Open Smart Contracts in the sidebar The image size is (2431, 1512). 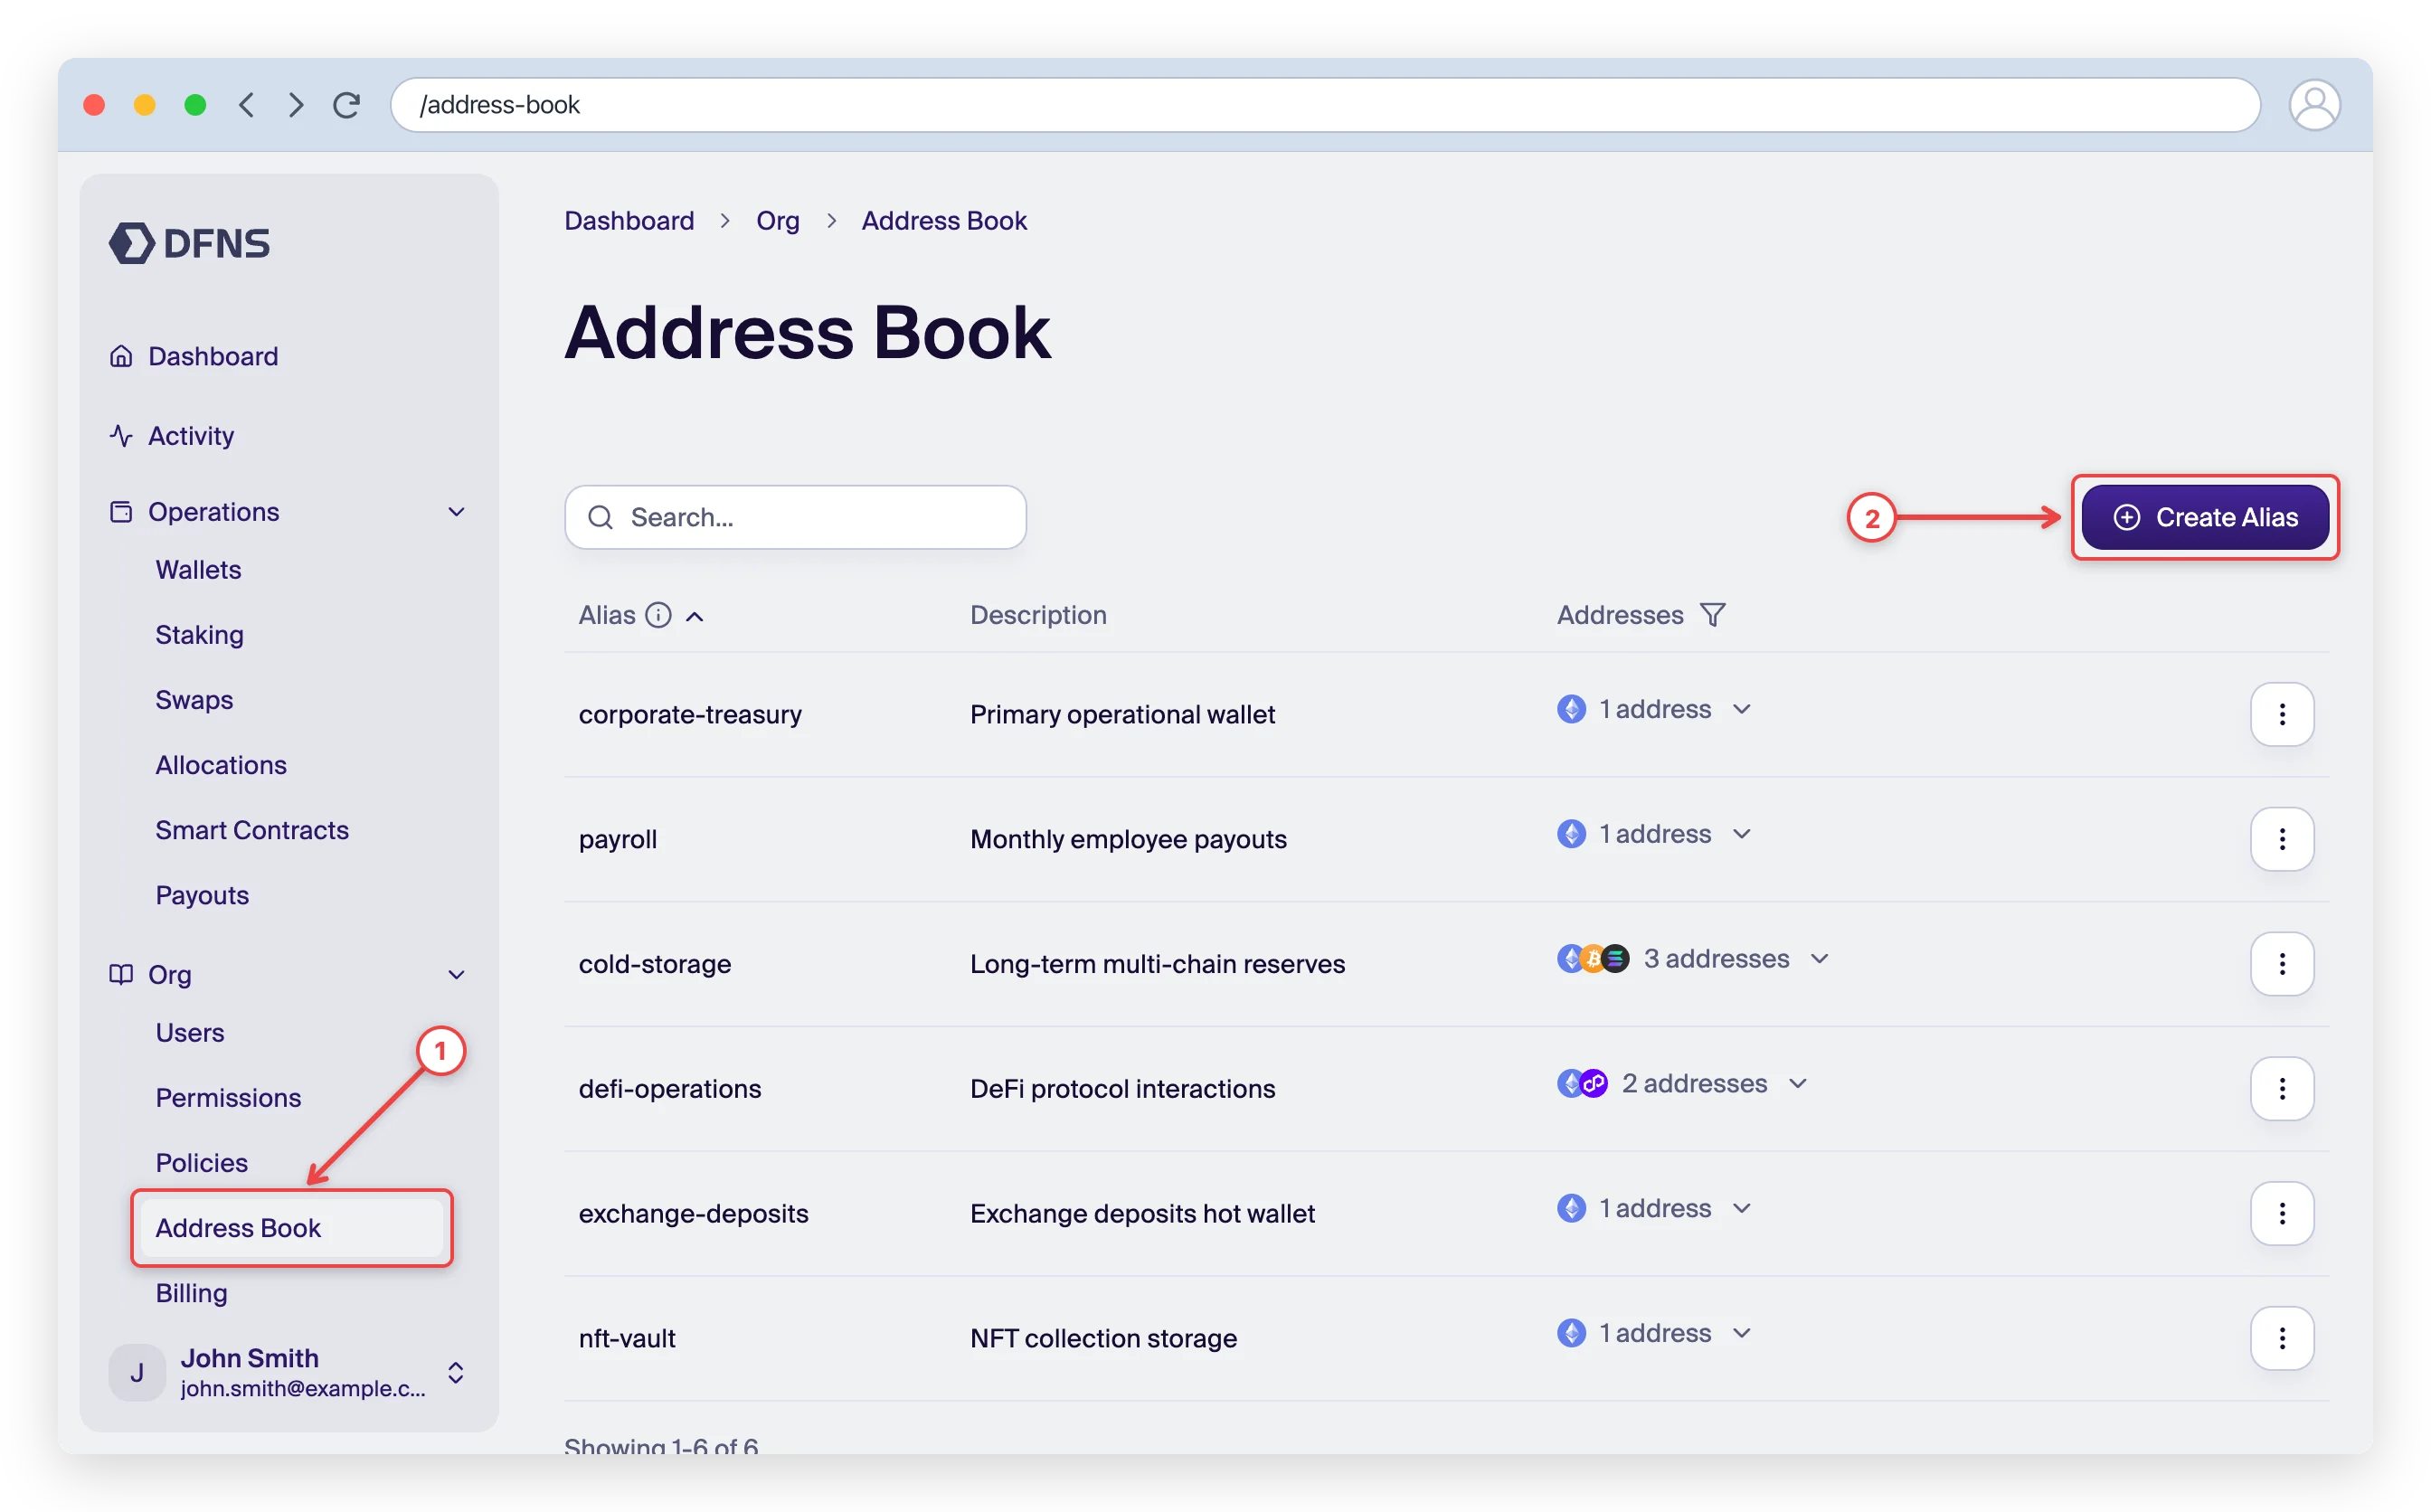click(252, 830)
